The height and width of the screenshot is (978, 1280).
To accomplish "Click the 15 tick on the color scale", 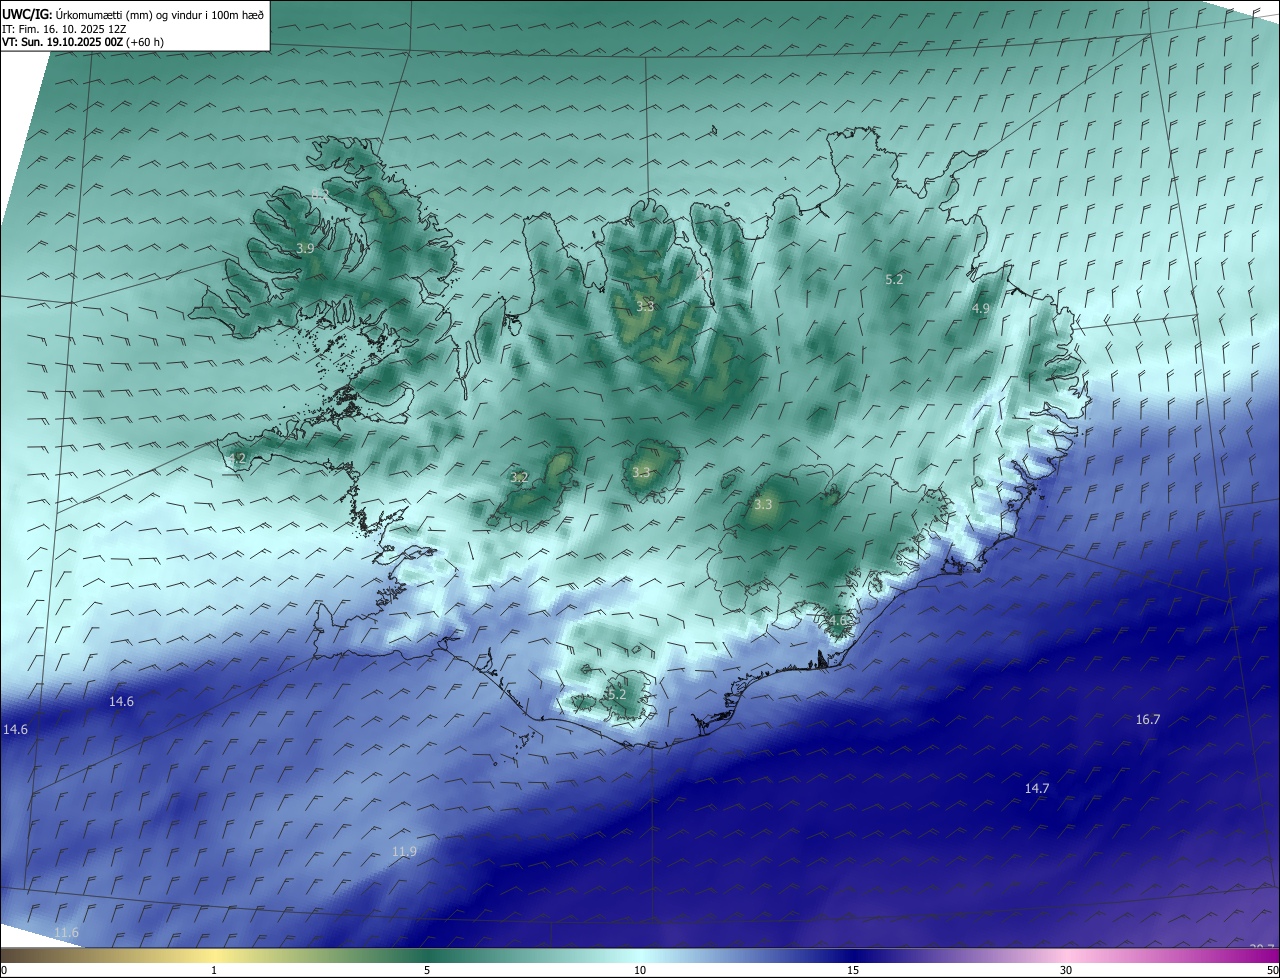I will click(853, 970).
